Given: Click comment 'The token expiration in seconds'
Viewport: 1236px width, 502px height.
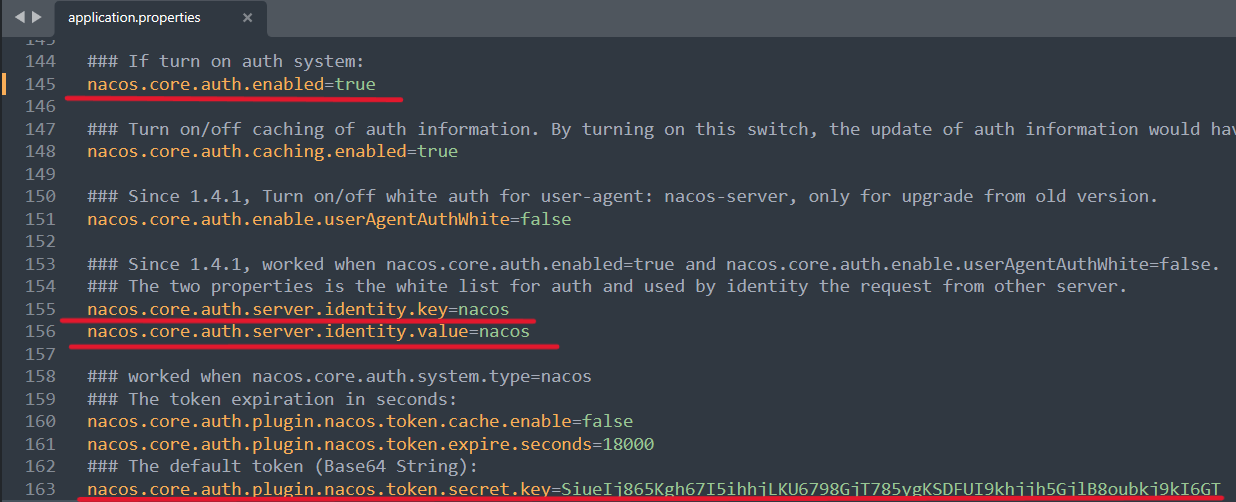Looking at the screenshot, I should [273, 399].
